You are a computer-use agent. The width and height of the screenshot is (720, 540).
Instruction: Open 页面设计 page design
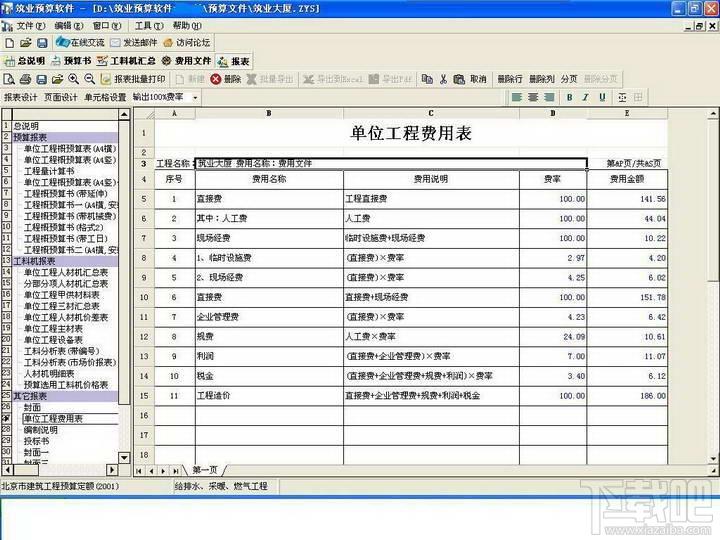tap(61, 97)
